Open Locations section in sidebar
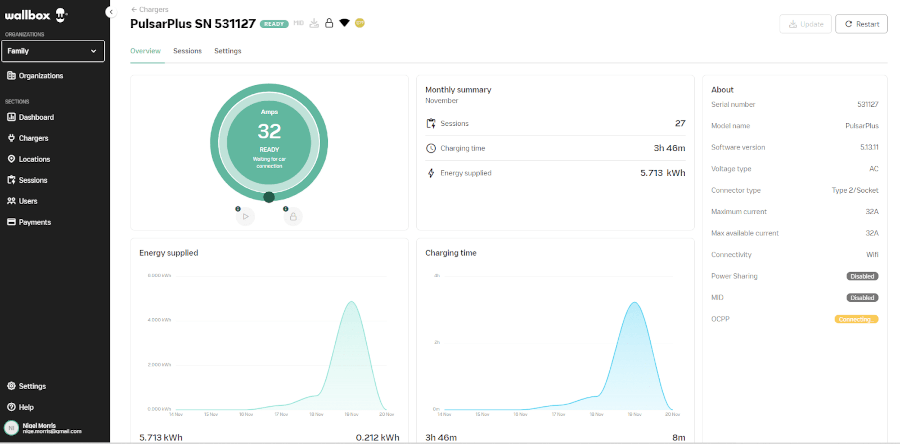The height and width of the screenshot is (444, 900). (x=29, y=159)
